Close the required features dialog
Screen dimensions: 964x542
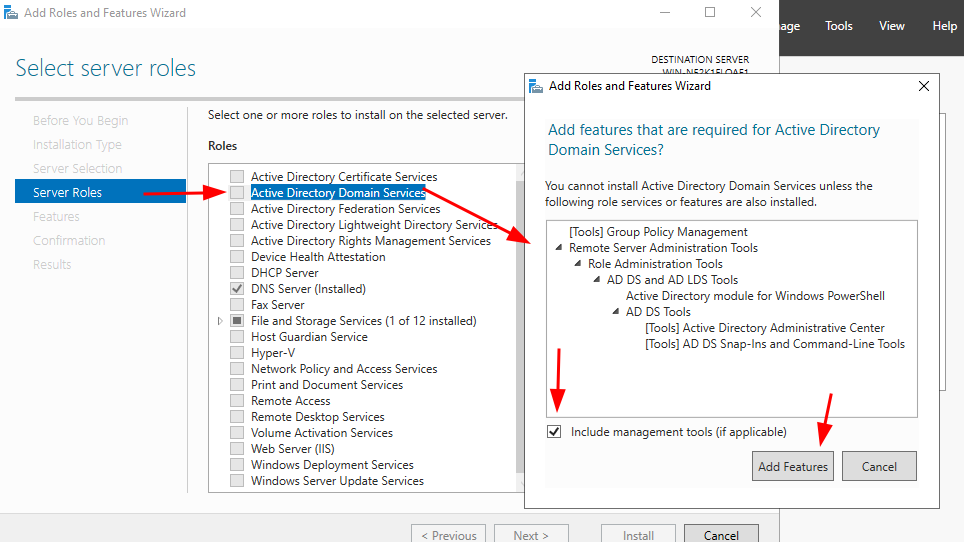923,86
